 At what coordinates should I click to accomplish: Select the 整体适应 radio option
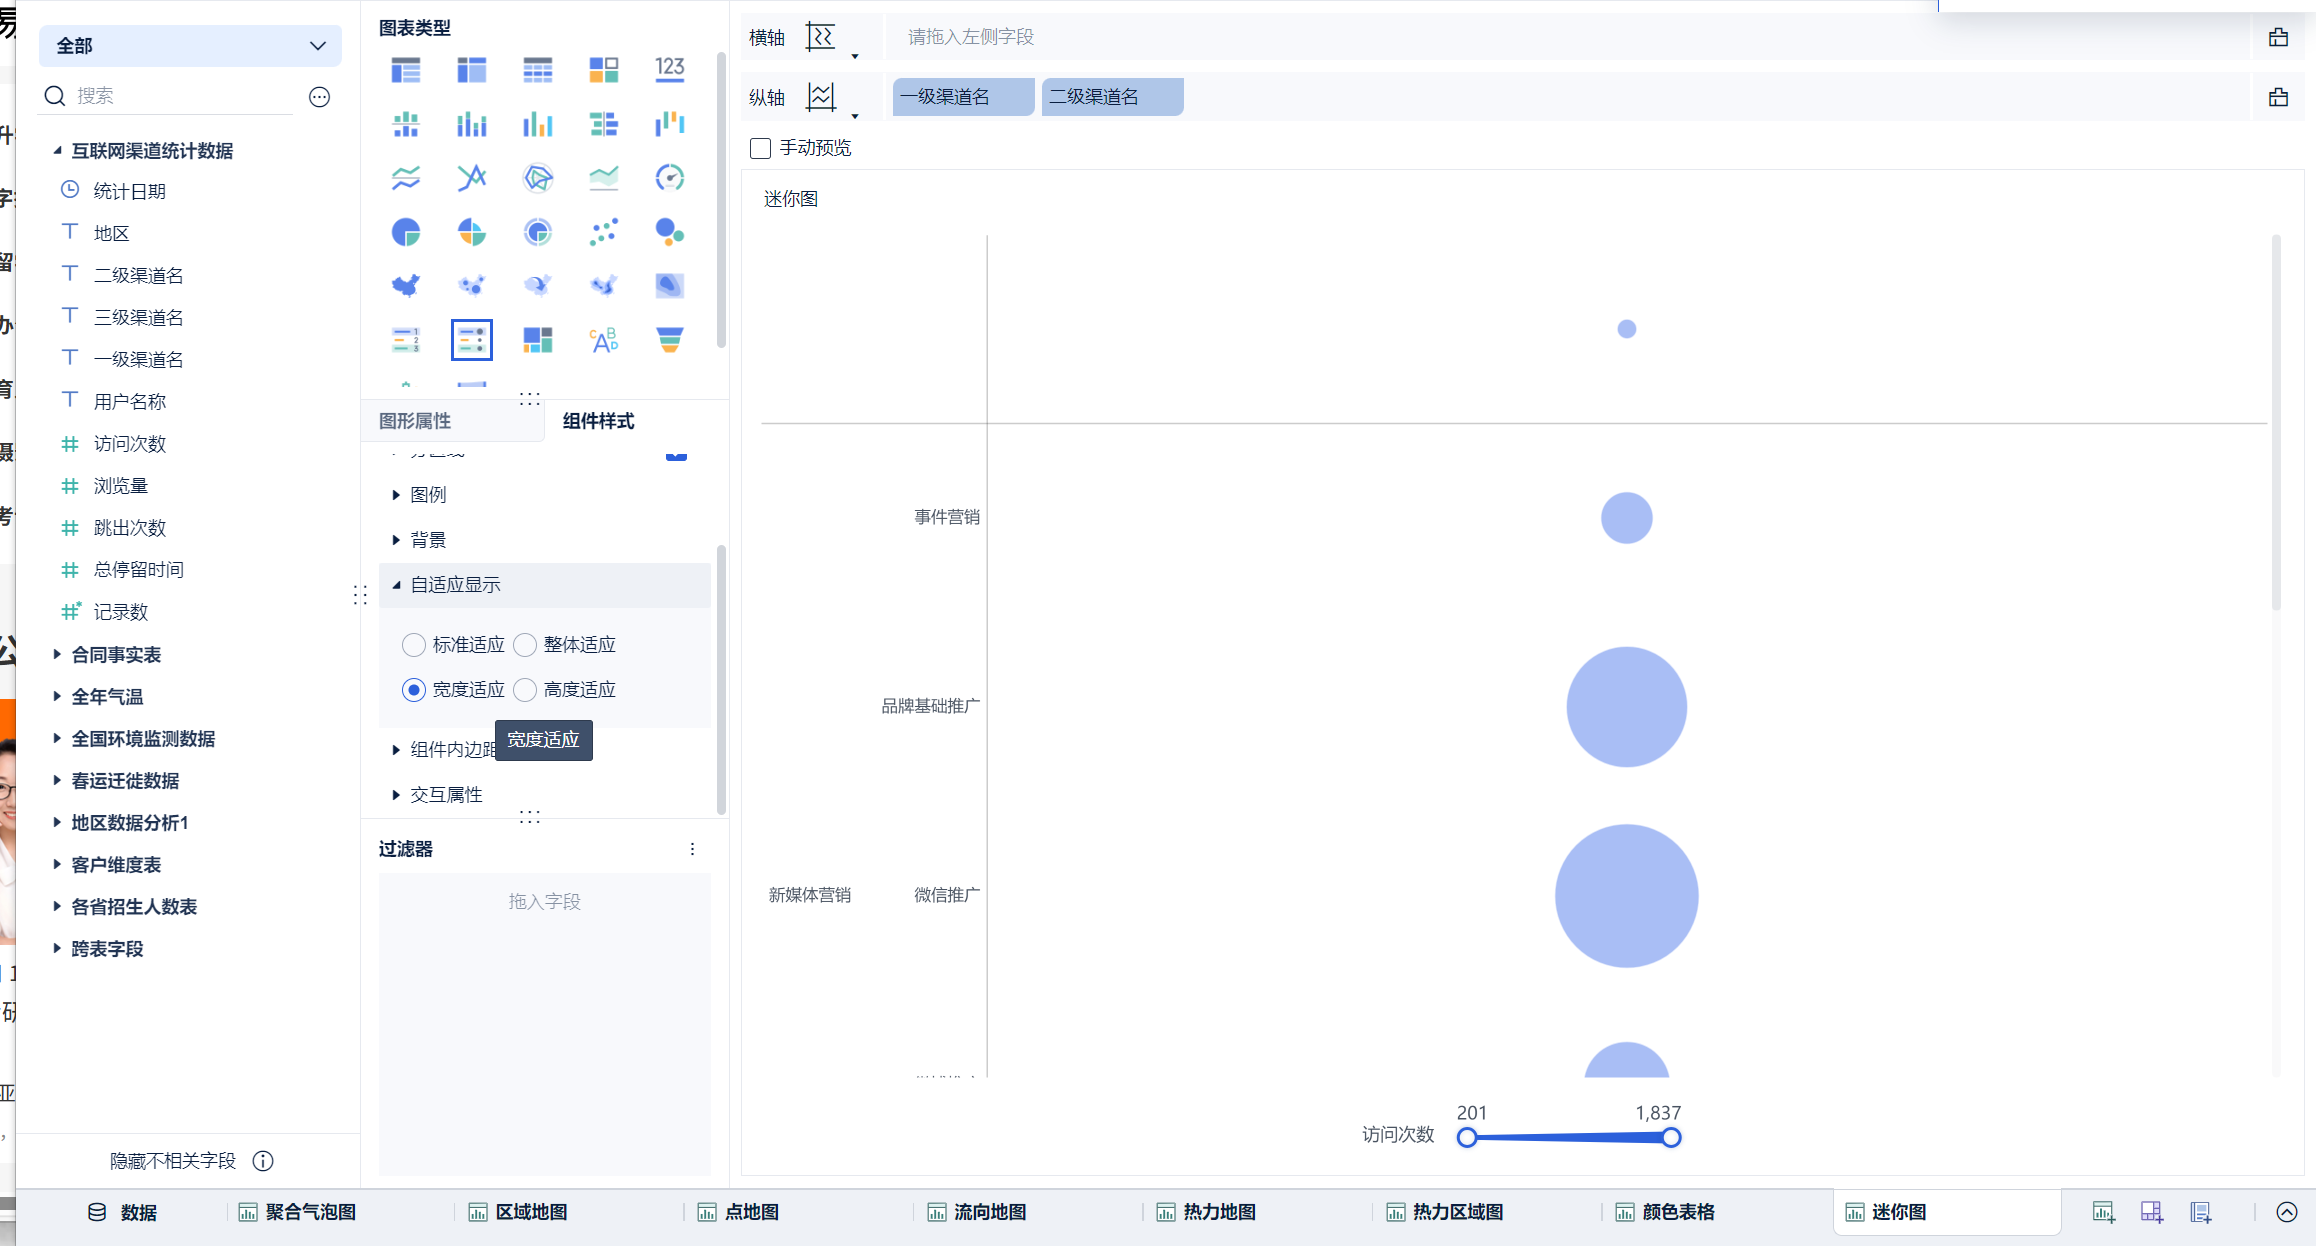pyautogui.click(x=525, y=645)
